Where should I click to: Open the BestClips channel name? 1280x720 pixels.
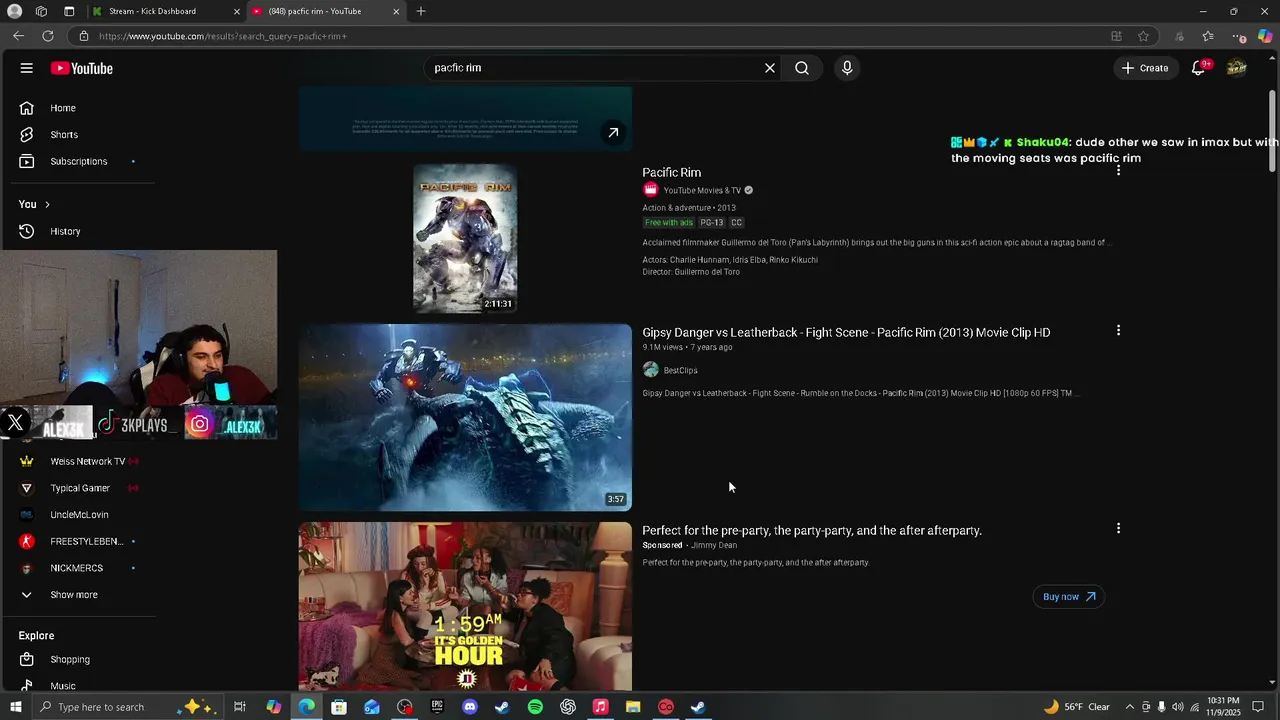point(681,371)
